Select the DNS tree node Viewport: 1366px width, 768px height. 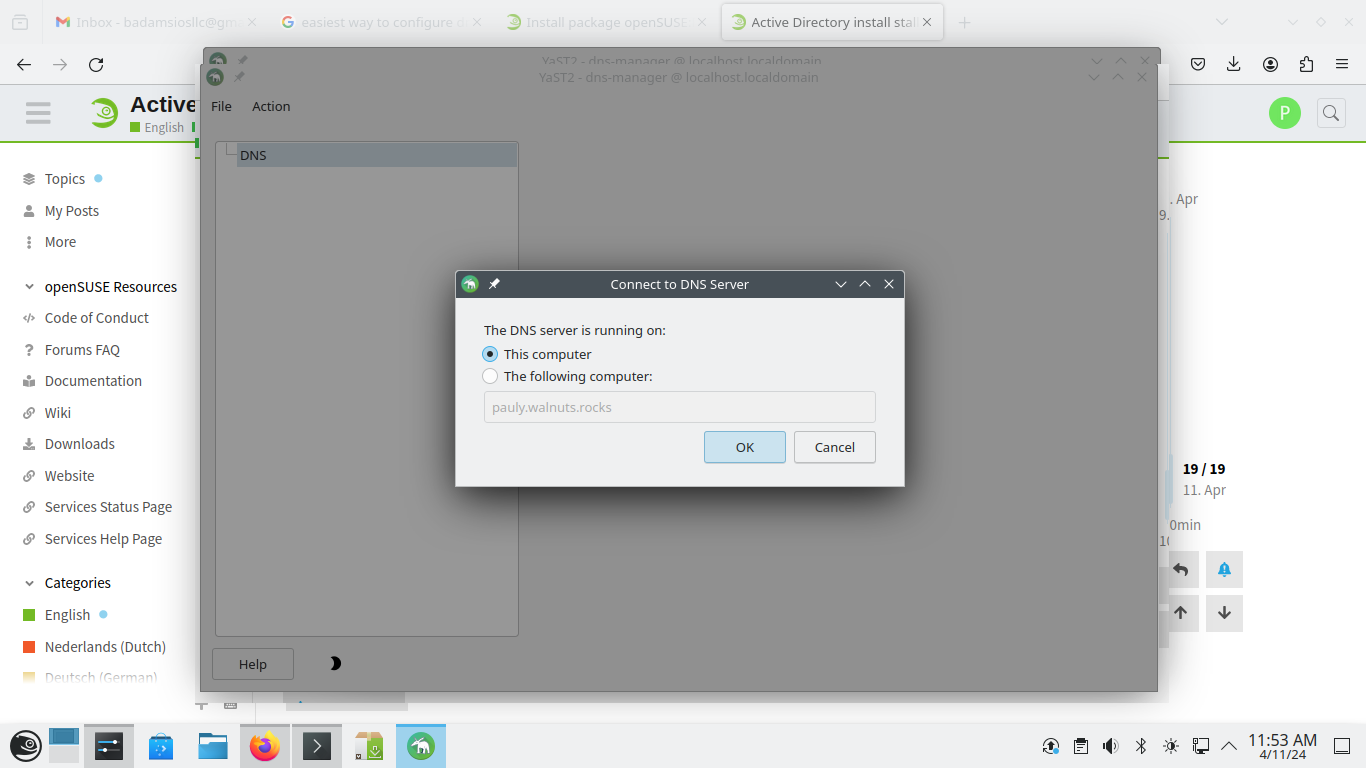(x=254, y=155)
